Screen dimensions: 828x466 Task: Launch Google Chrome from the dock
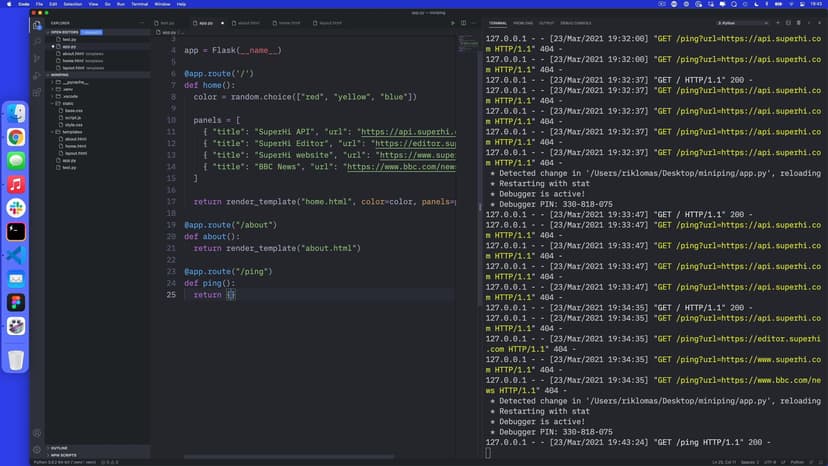[16, 137]
